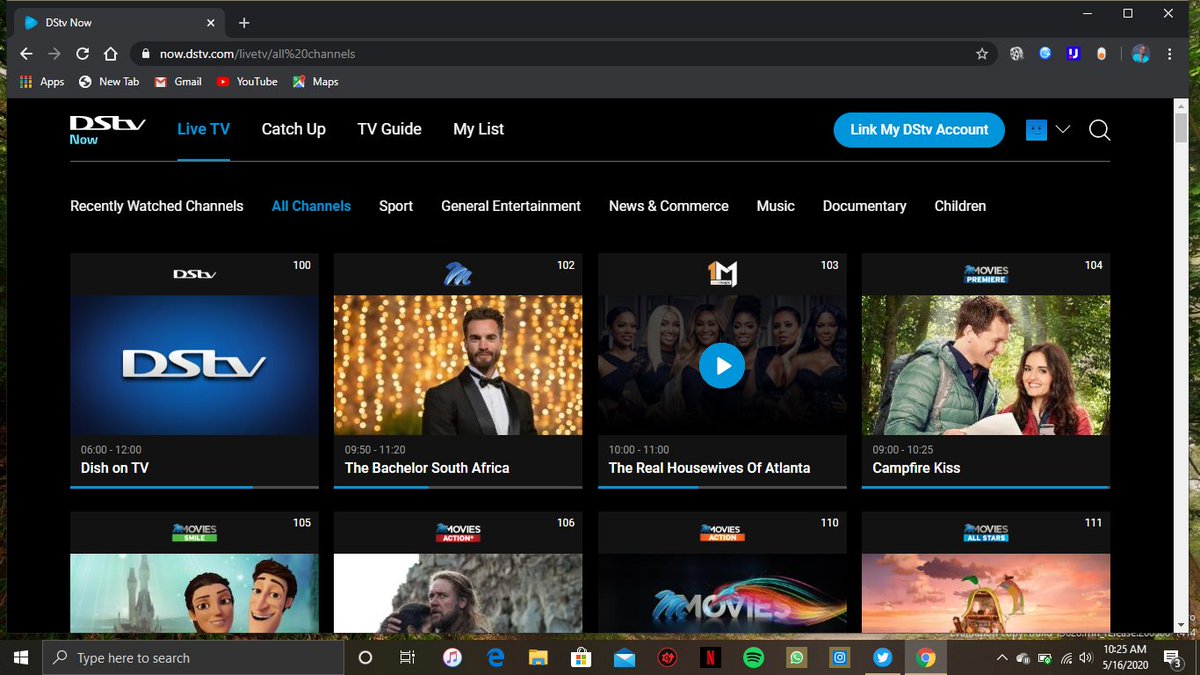Viewport: 1200px width, 675px height.
Task: Show hidden system tray icons
Action: click(x=1002, y=658)
